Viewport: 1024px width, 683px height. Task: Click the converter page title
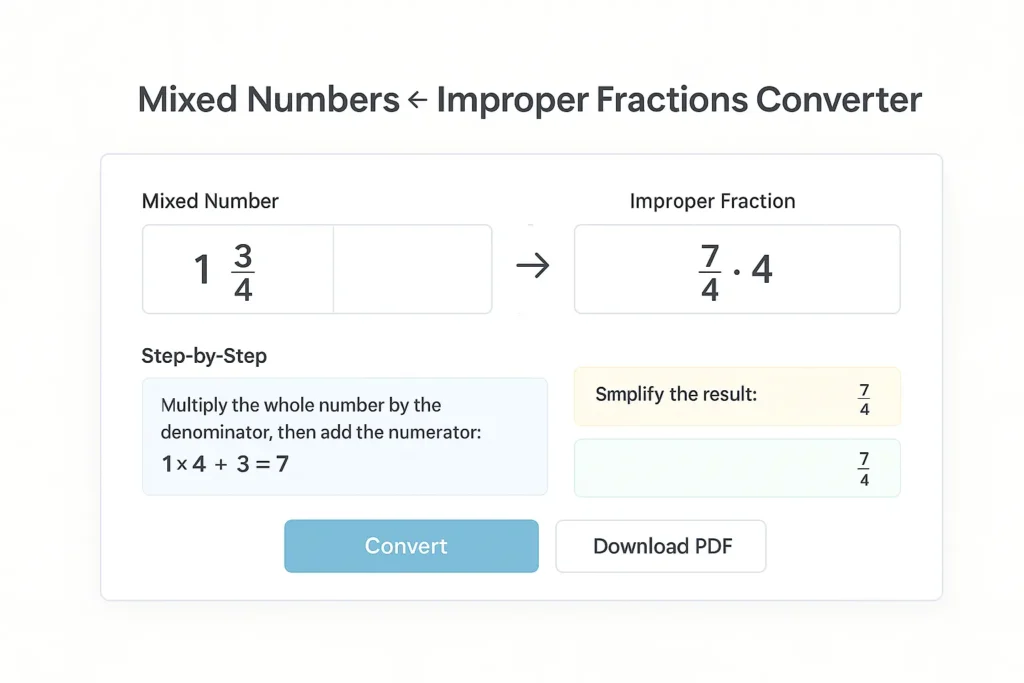coord(529,99)
